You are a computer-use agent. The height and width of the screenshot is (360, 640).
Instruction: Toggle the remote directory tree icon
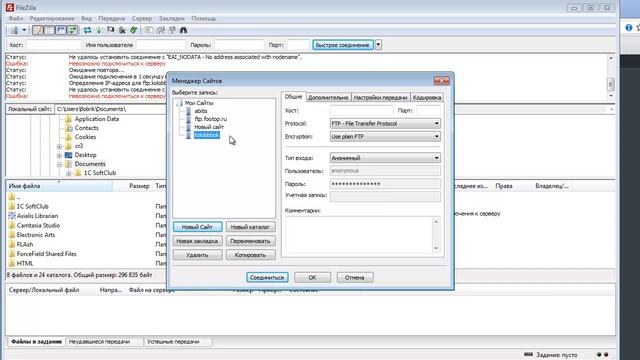61,30
